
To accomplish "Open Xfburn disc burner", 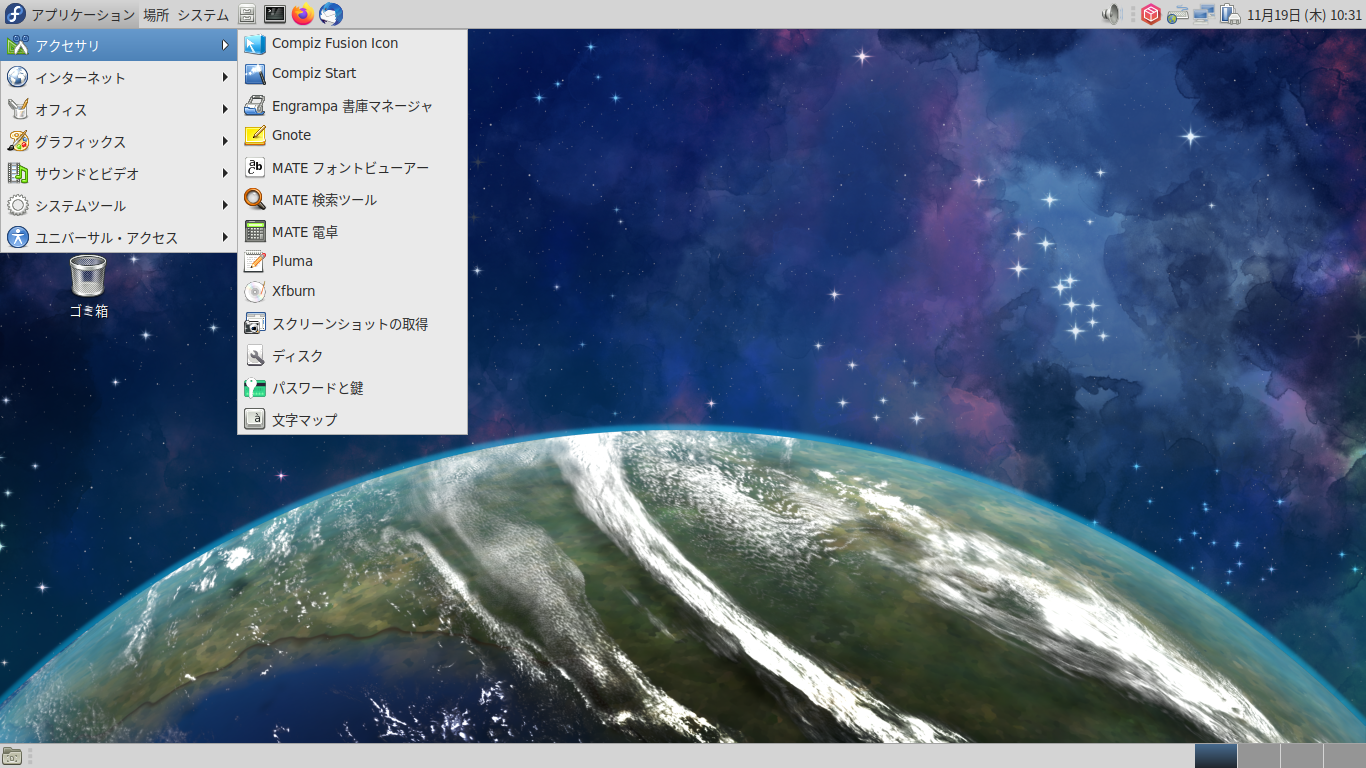I will click(x=352, y=292).
